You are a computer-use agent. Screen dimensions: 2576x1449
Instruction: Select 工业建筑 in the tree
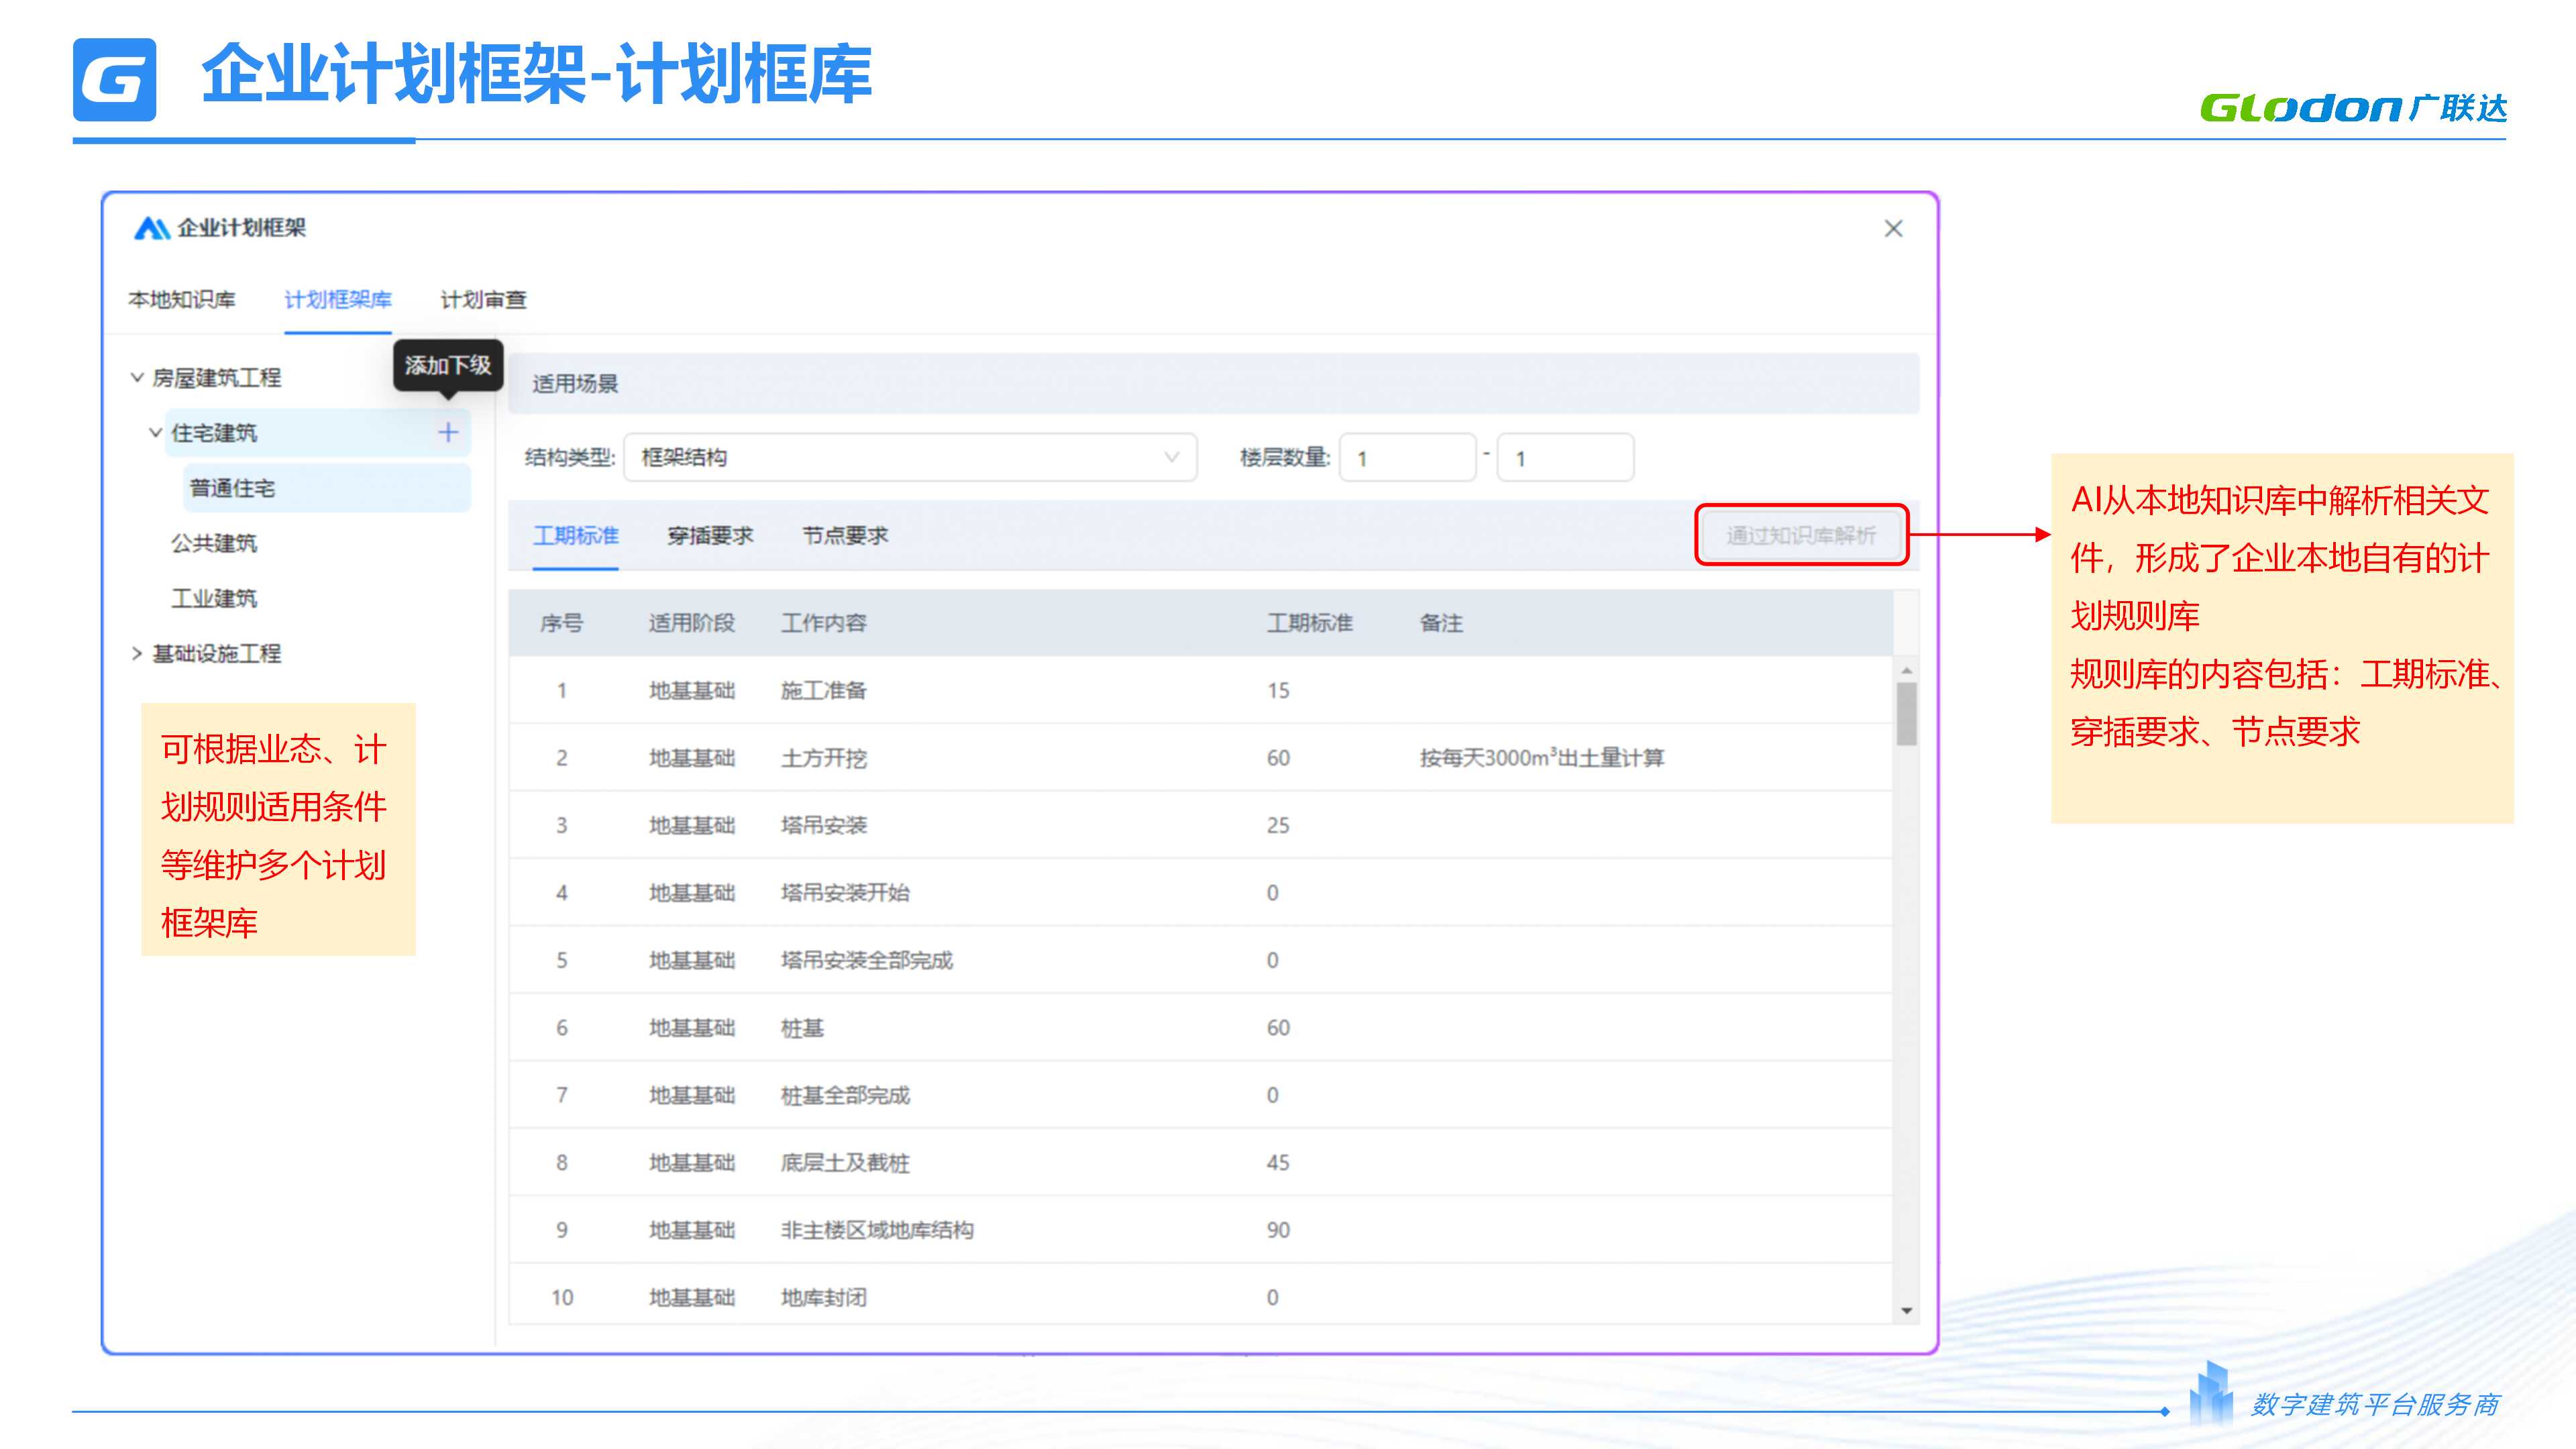tap(214, 598)
